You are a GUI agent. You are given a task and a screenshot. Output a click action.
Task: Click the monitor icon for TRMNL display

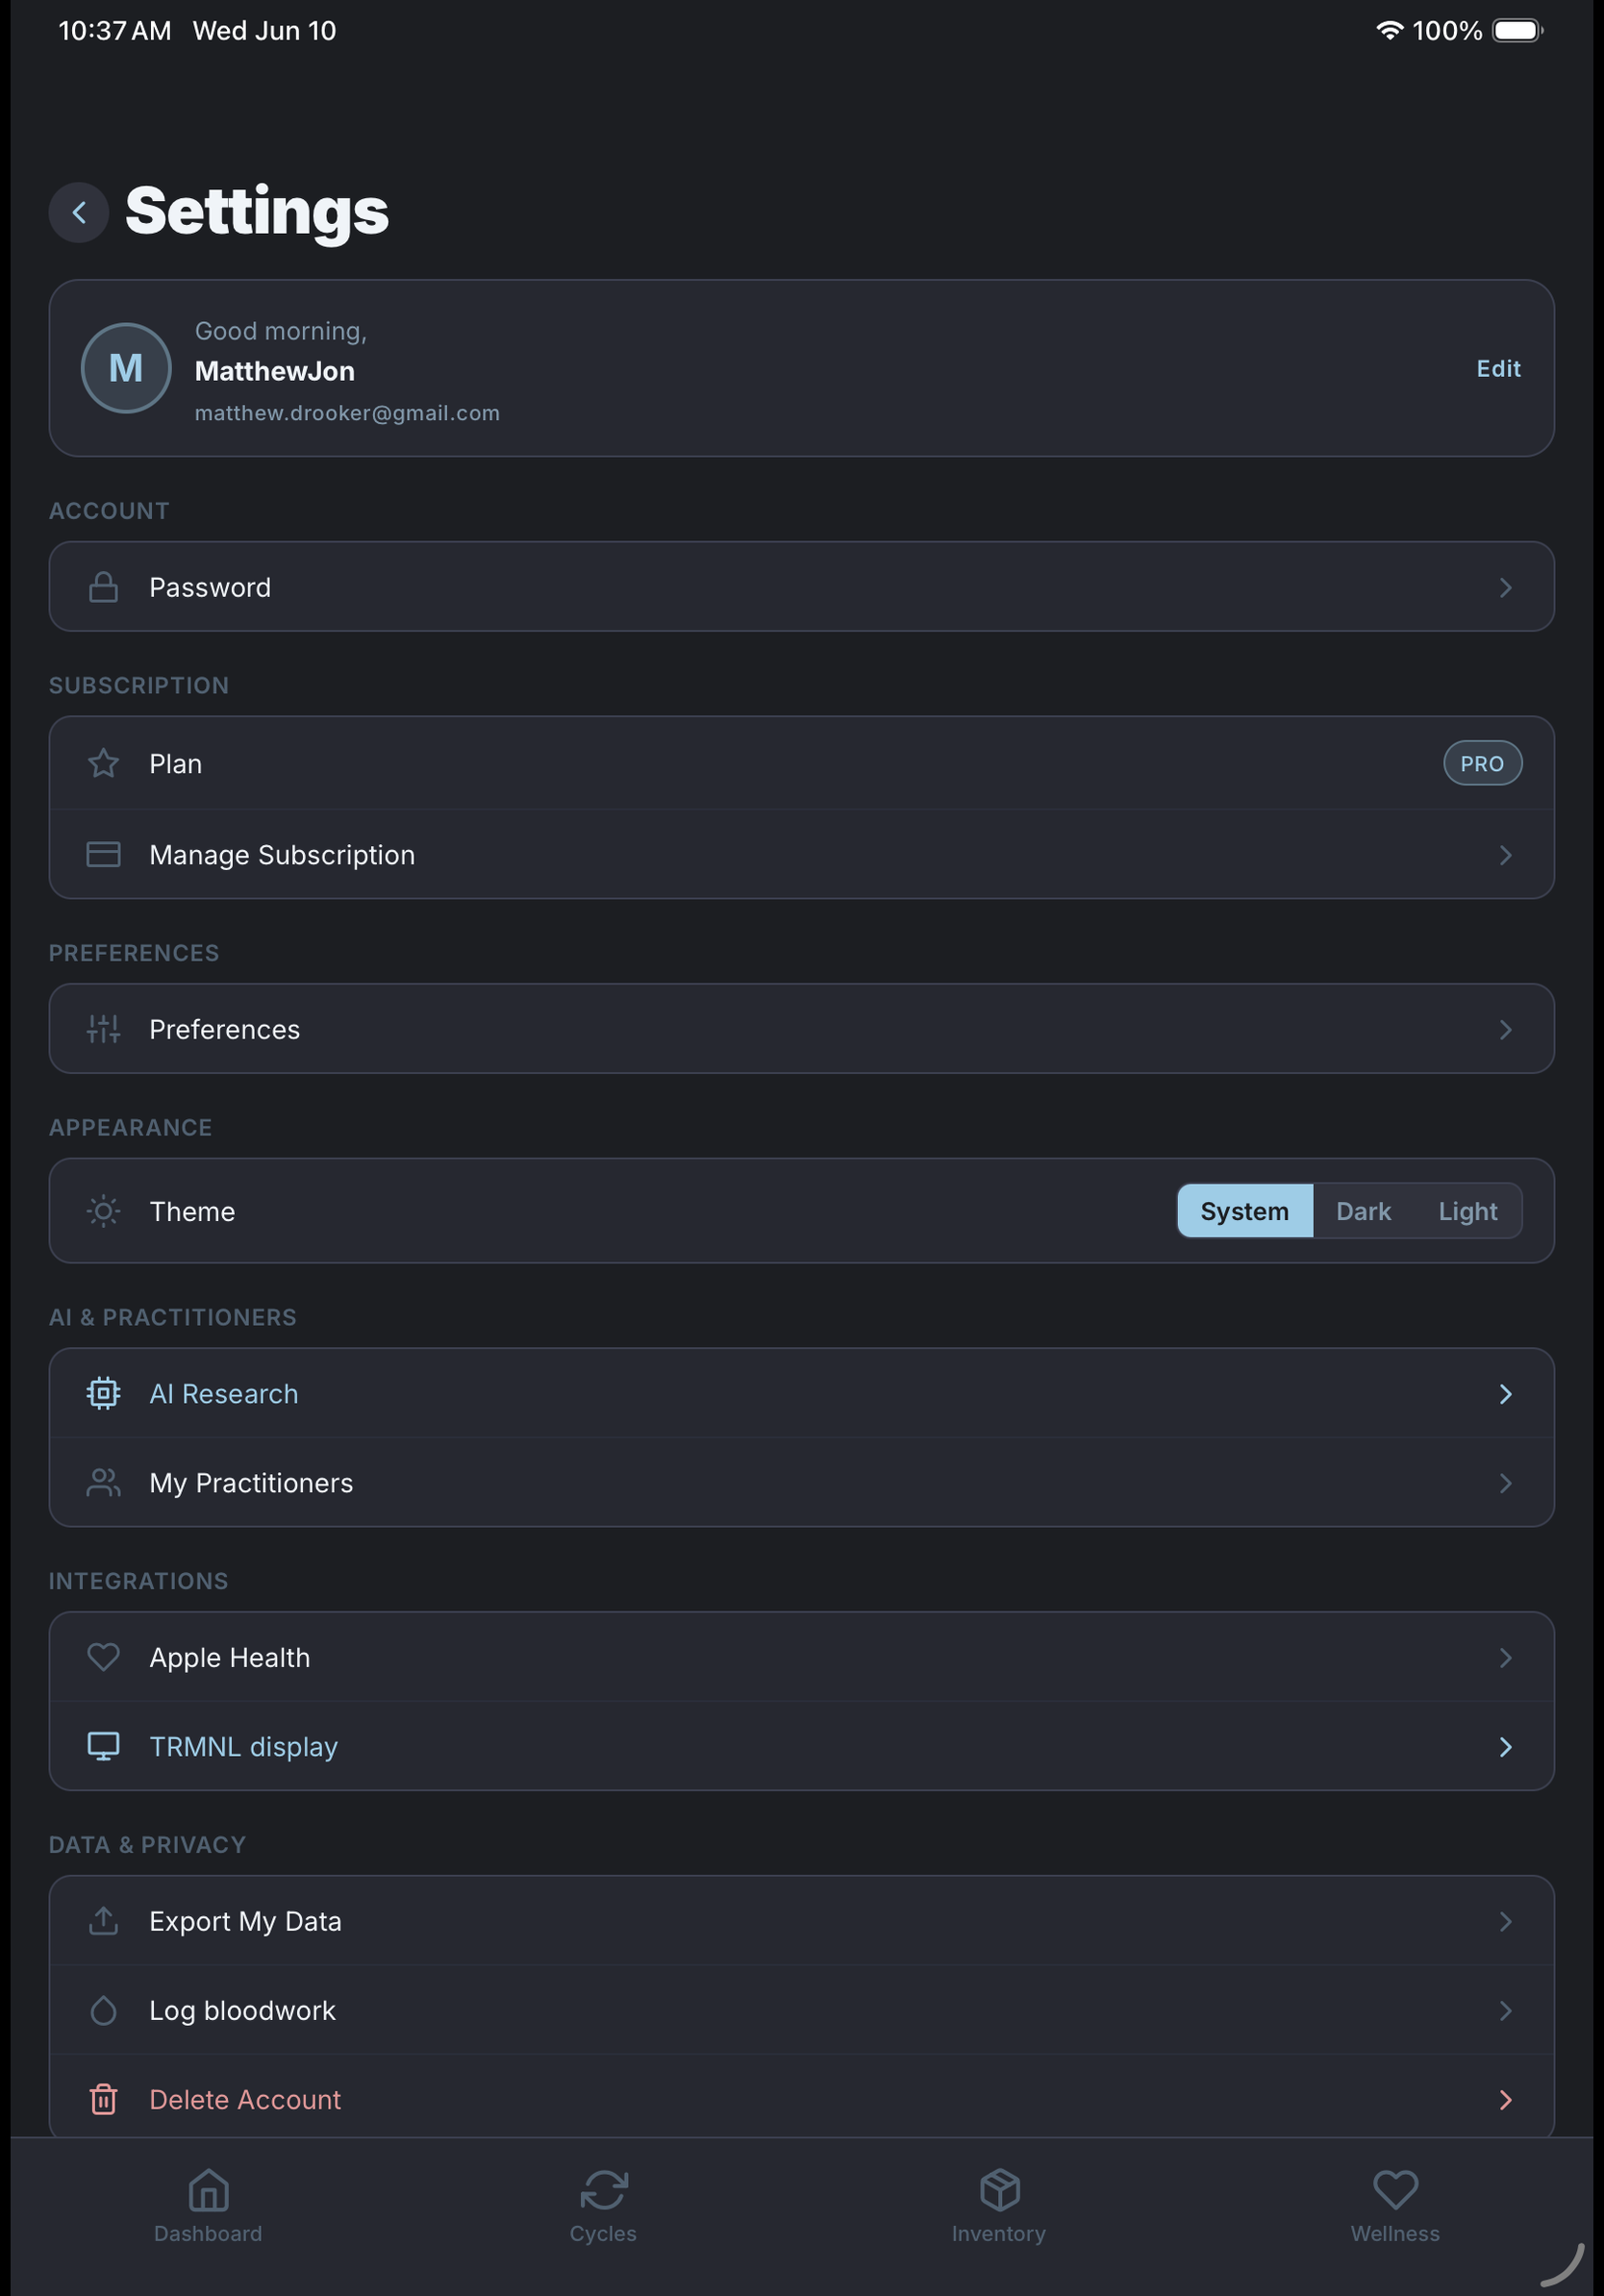click(103, 1747)
